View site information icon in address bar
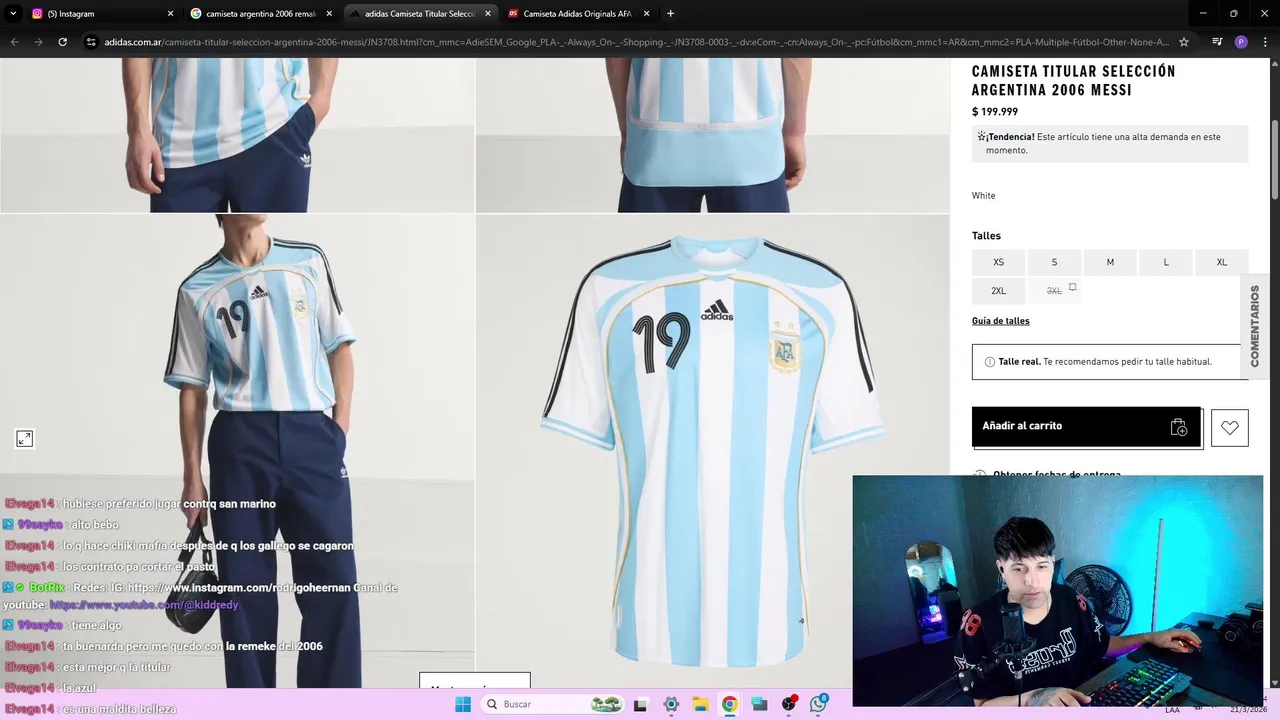This screenshot has width=1280, height=720. click(91, 42)
